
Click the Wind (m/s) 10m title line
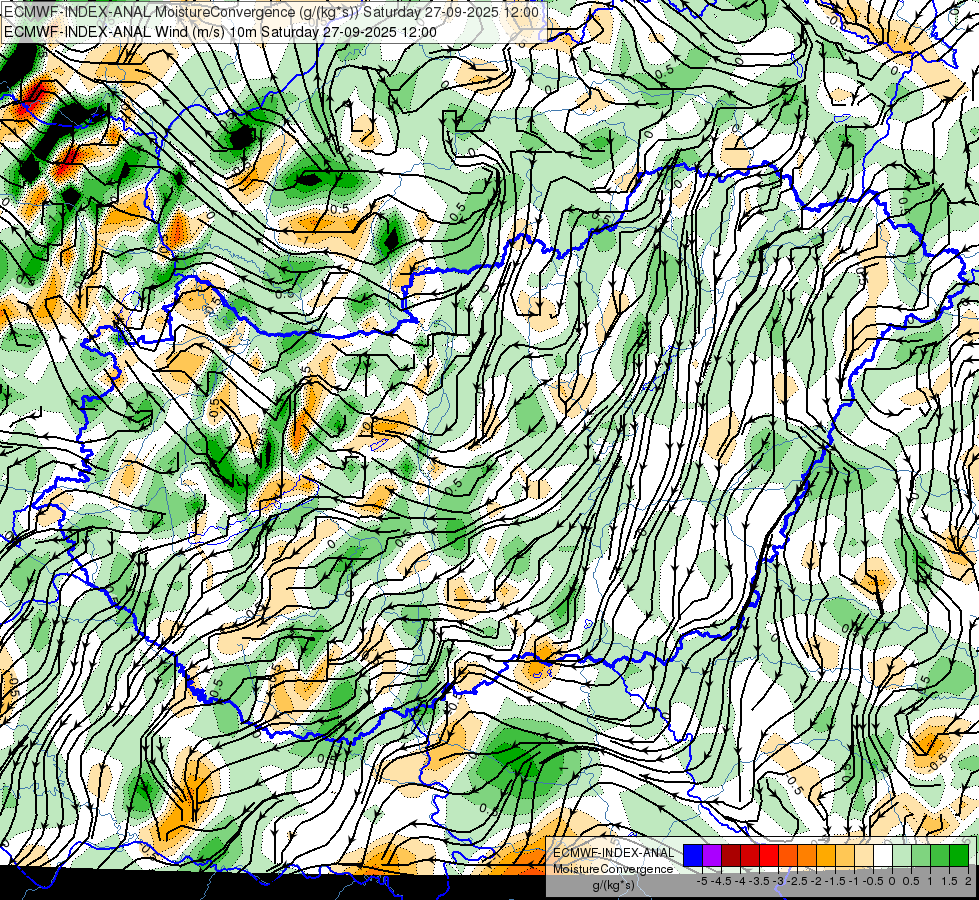[x=220, y=32]
